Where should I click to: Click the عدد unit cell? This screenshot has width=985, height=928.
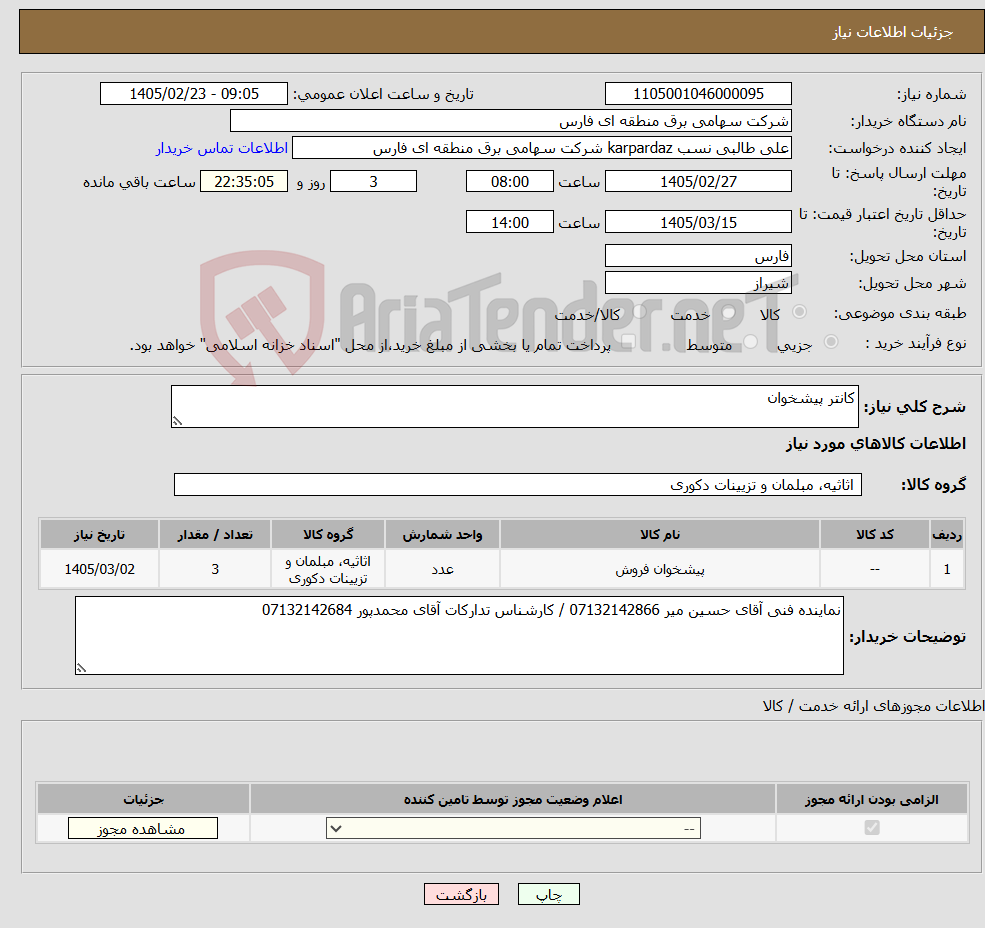(442, 569)
